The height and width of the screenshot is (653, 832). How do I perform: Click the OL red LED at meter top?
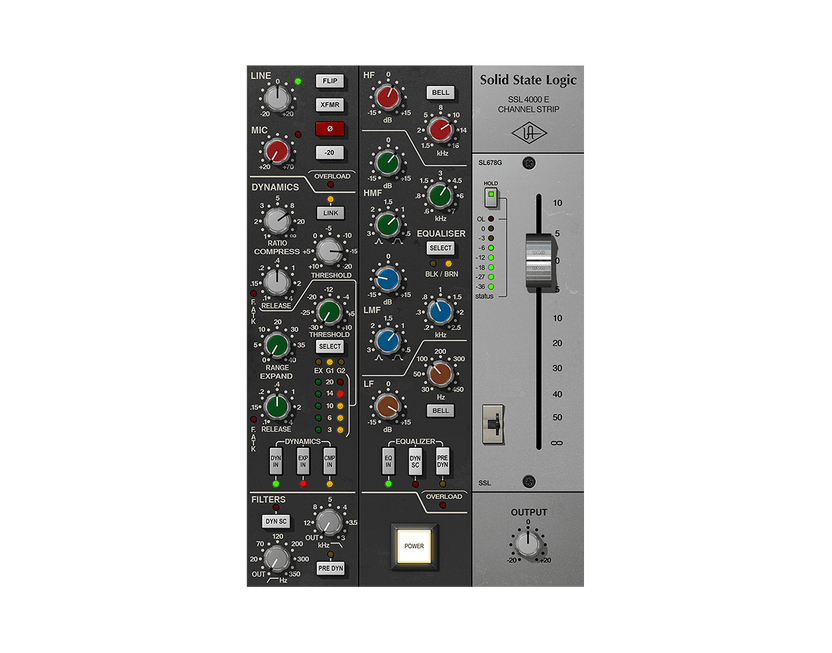pyautogui.click(x=492, y=218)
